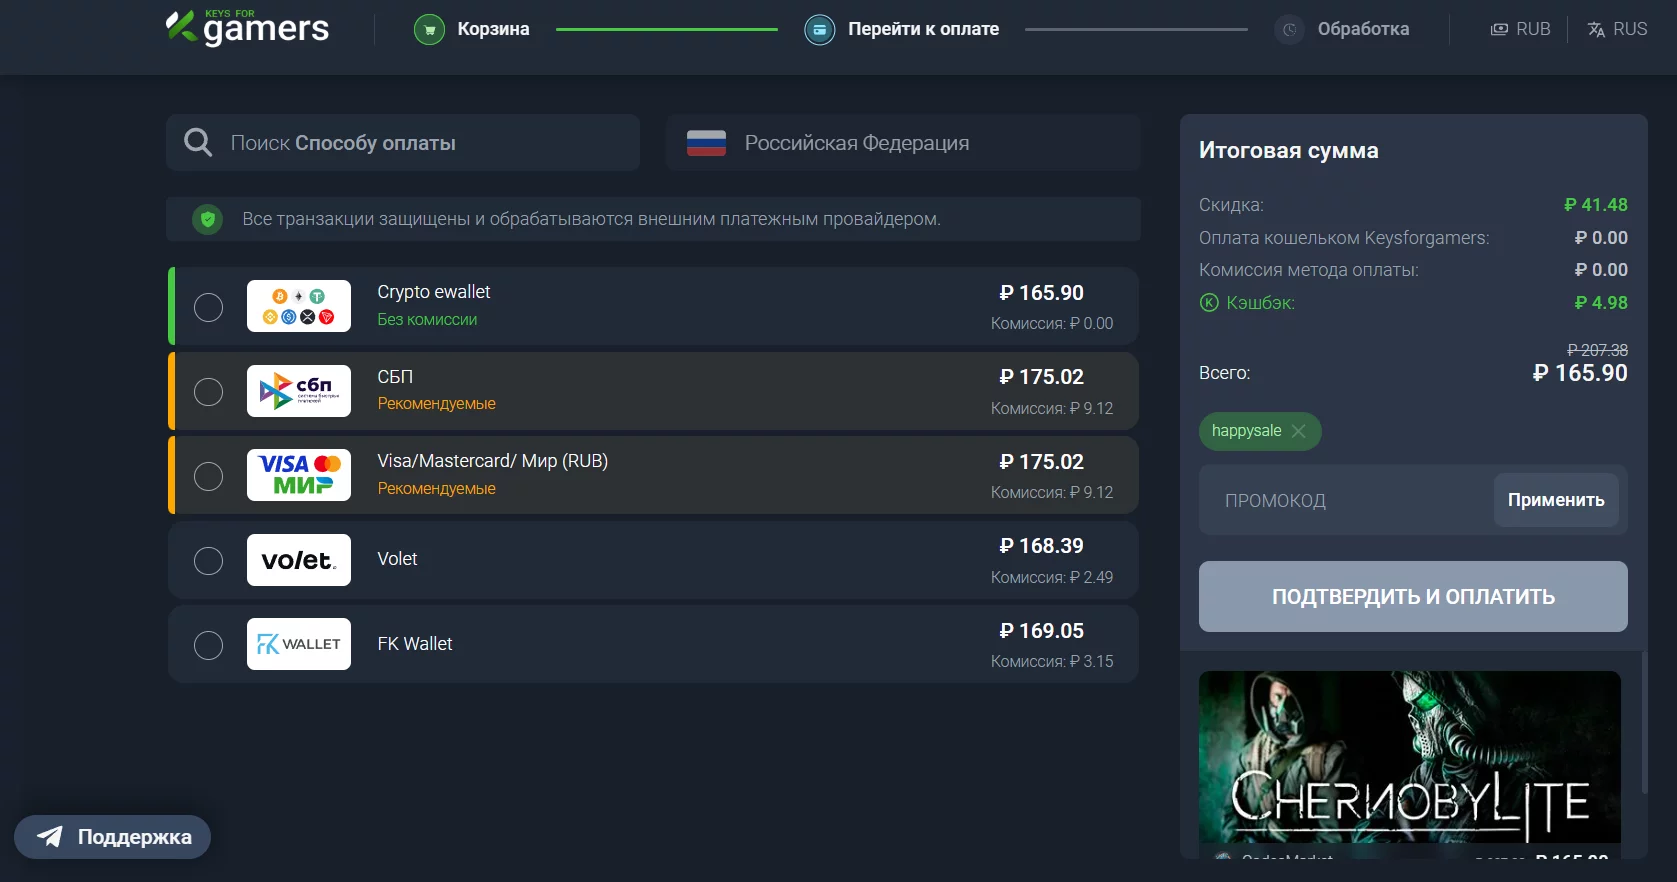The width and height of the screenshot is (1677, 882).
Task: Select the Visa/Mastercard/Мир radio button
Action: pyautogui.click(x=208, y=476)
